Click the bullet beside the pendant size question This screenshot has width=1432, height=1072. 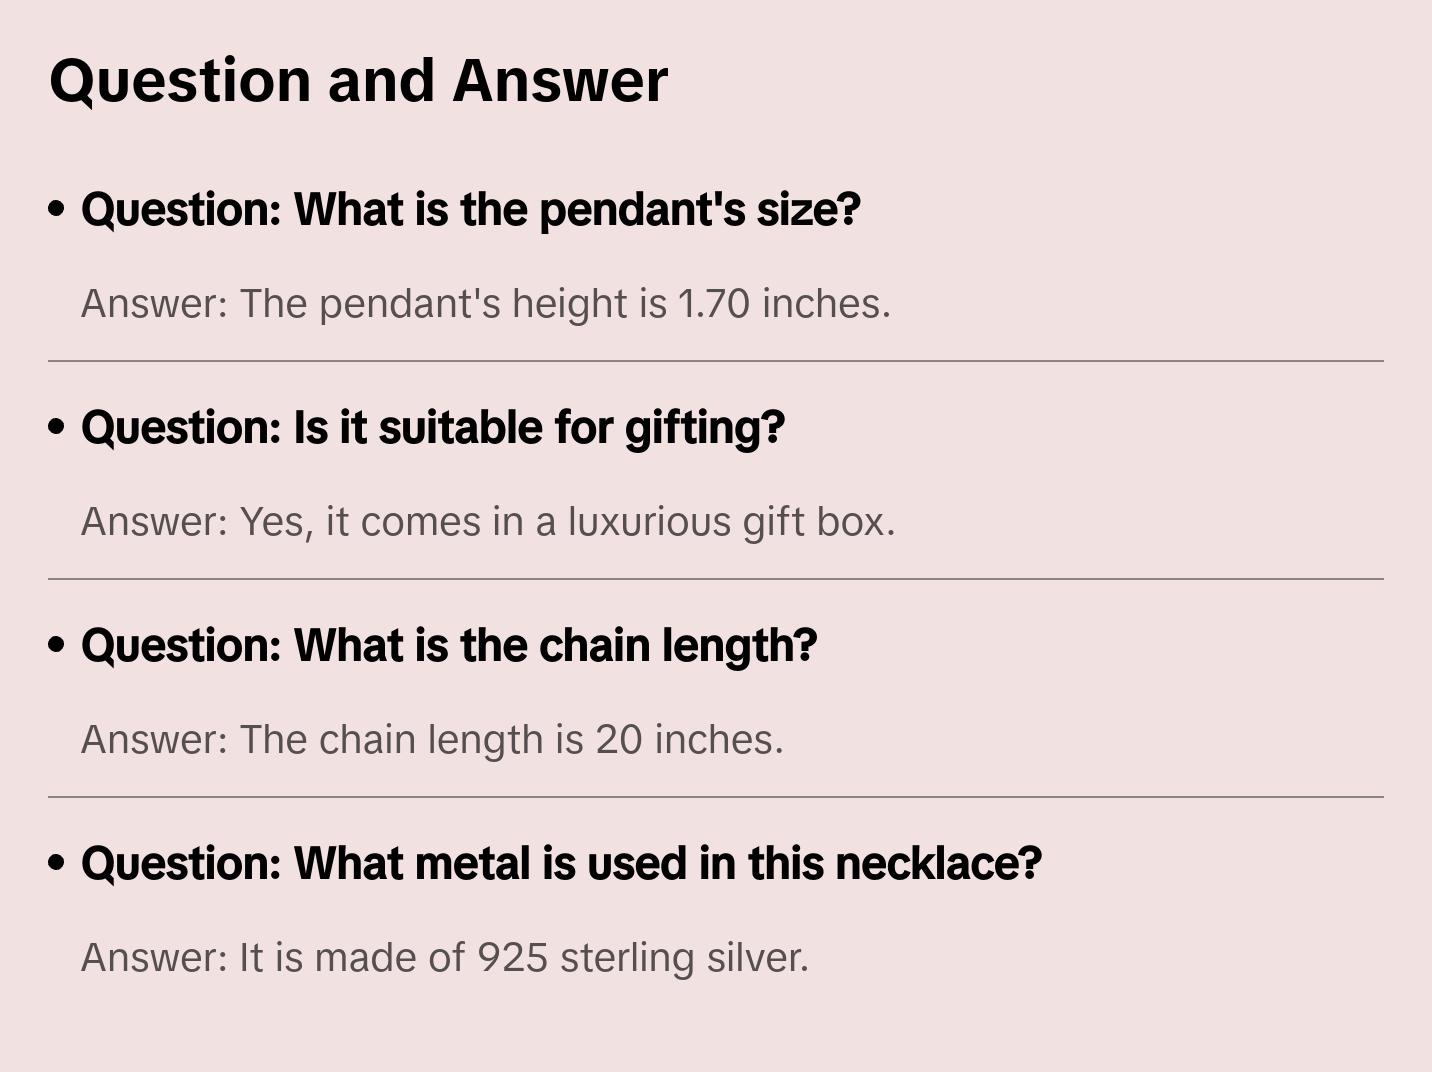pos(57,209)
